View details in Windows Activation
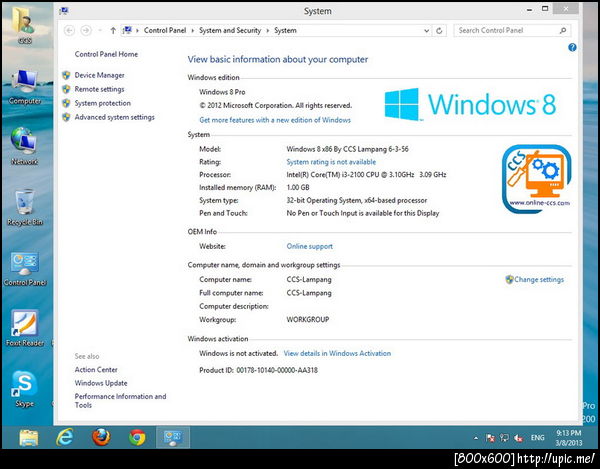This screenshot has height=469, width=600. (x=337, y=353)
